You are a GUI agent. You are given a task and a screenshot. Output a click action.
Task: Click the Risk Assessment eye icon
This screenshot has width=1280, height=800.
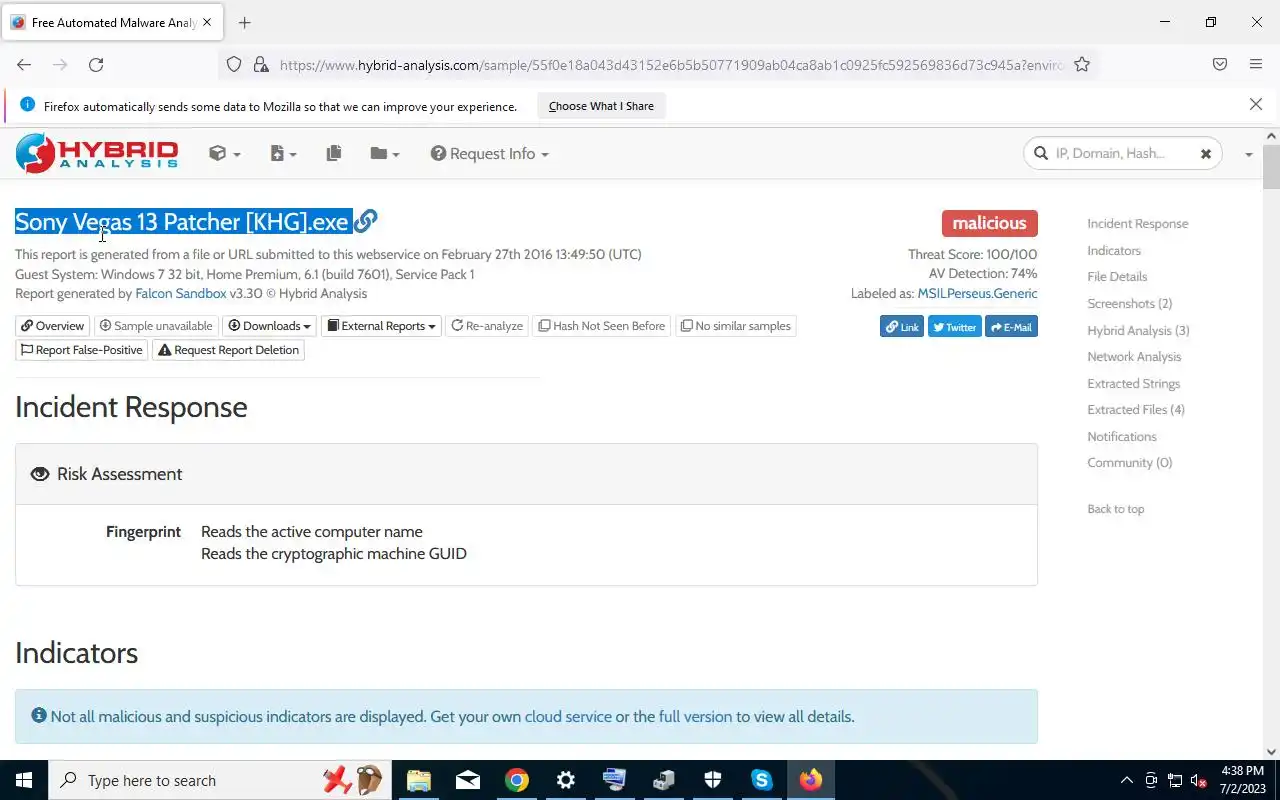point(40,474)
